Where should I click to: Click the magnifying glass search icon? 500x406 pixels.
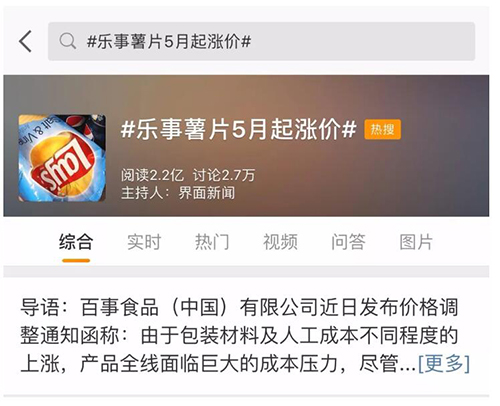(x=67, y=41)
